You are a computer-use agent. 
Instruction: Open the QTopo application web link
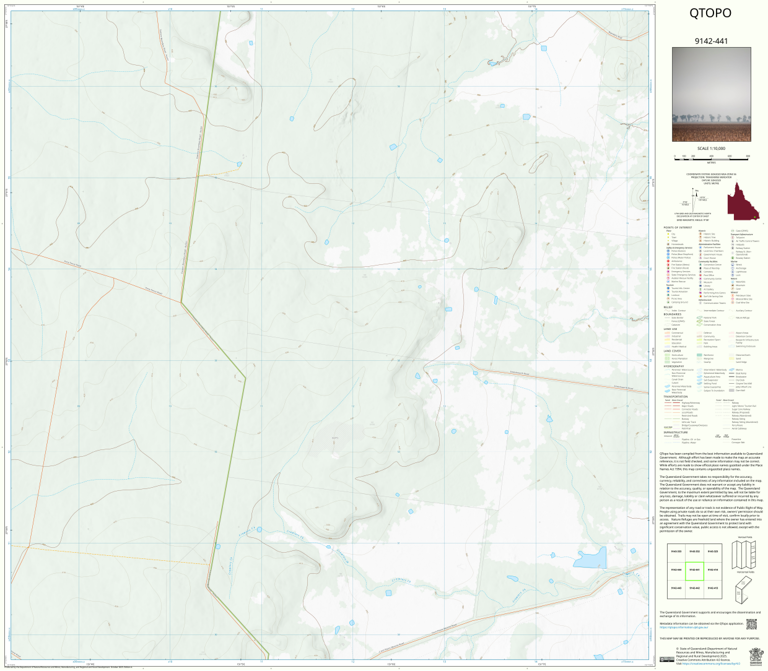point(683,627)
